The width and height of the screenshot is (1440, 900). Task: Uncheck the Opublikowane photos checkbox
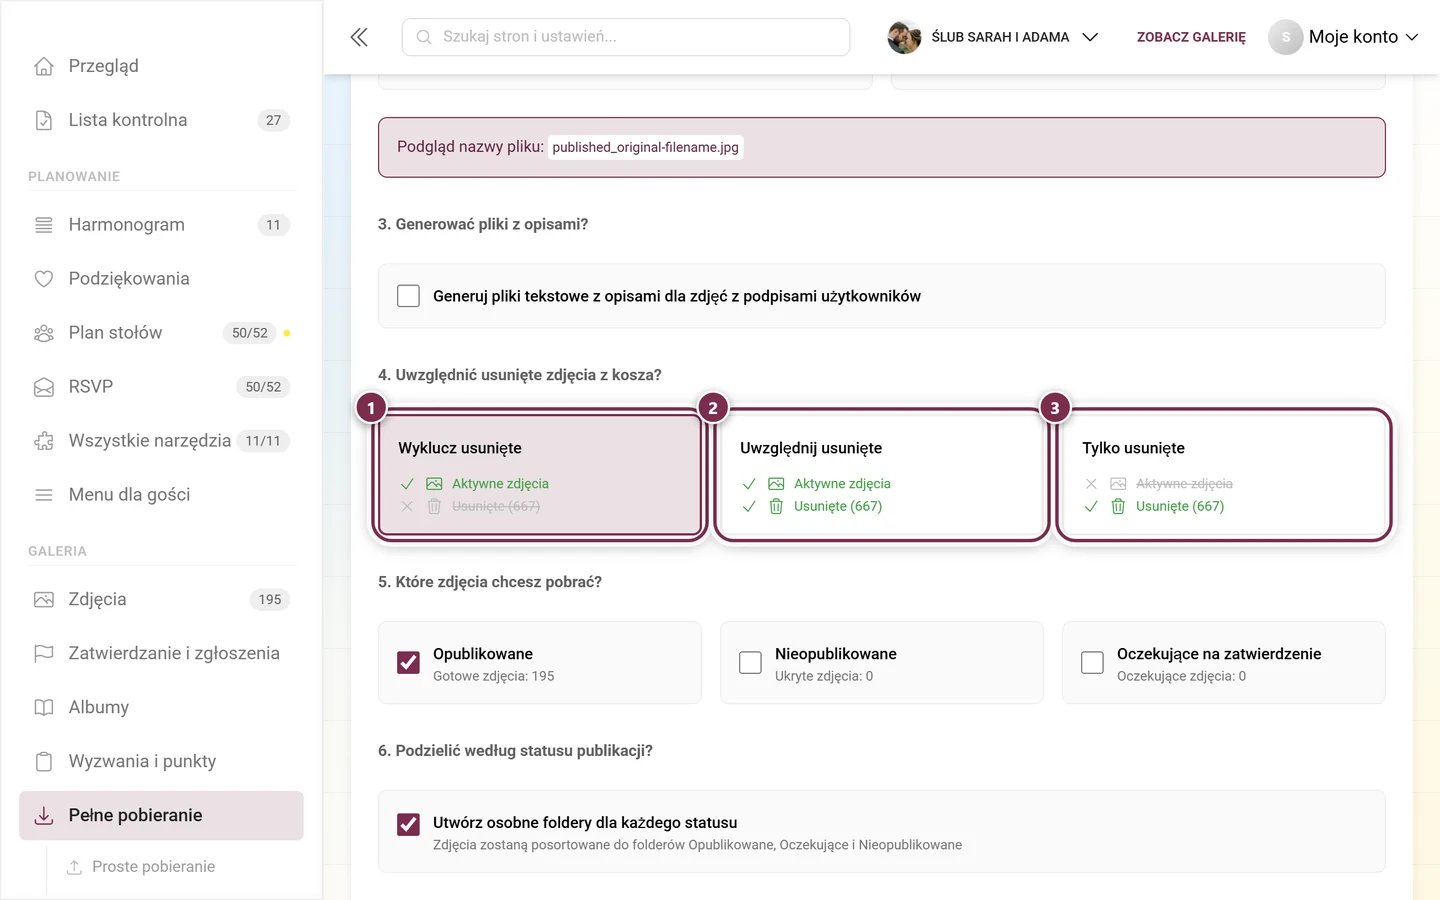click(x=408, y=663)
